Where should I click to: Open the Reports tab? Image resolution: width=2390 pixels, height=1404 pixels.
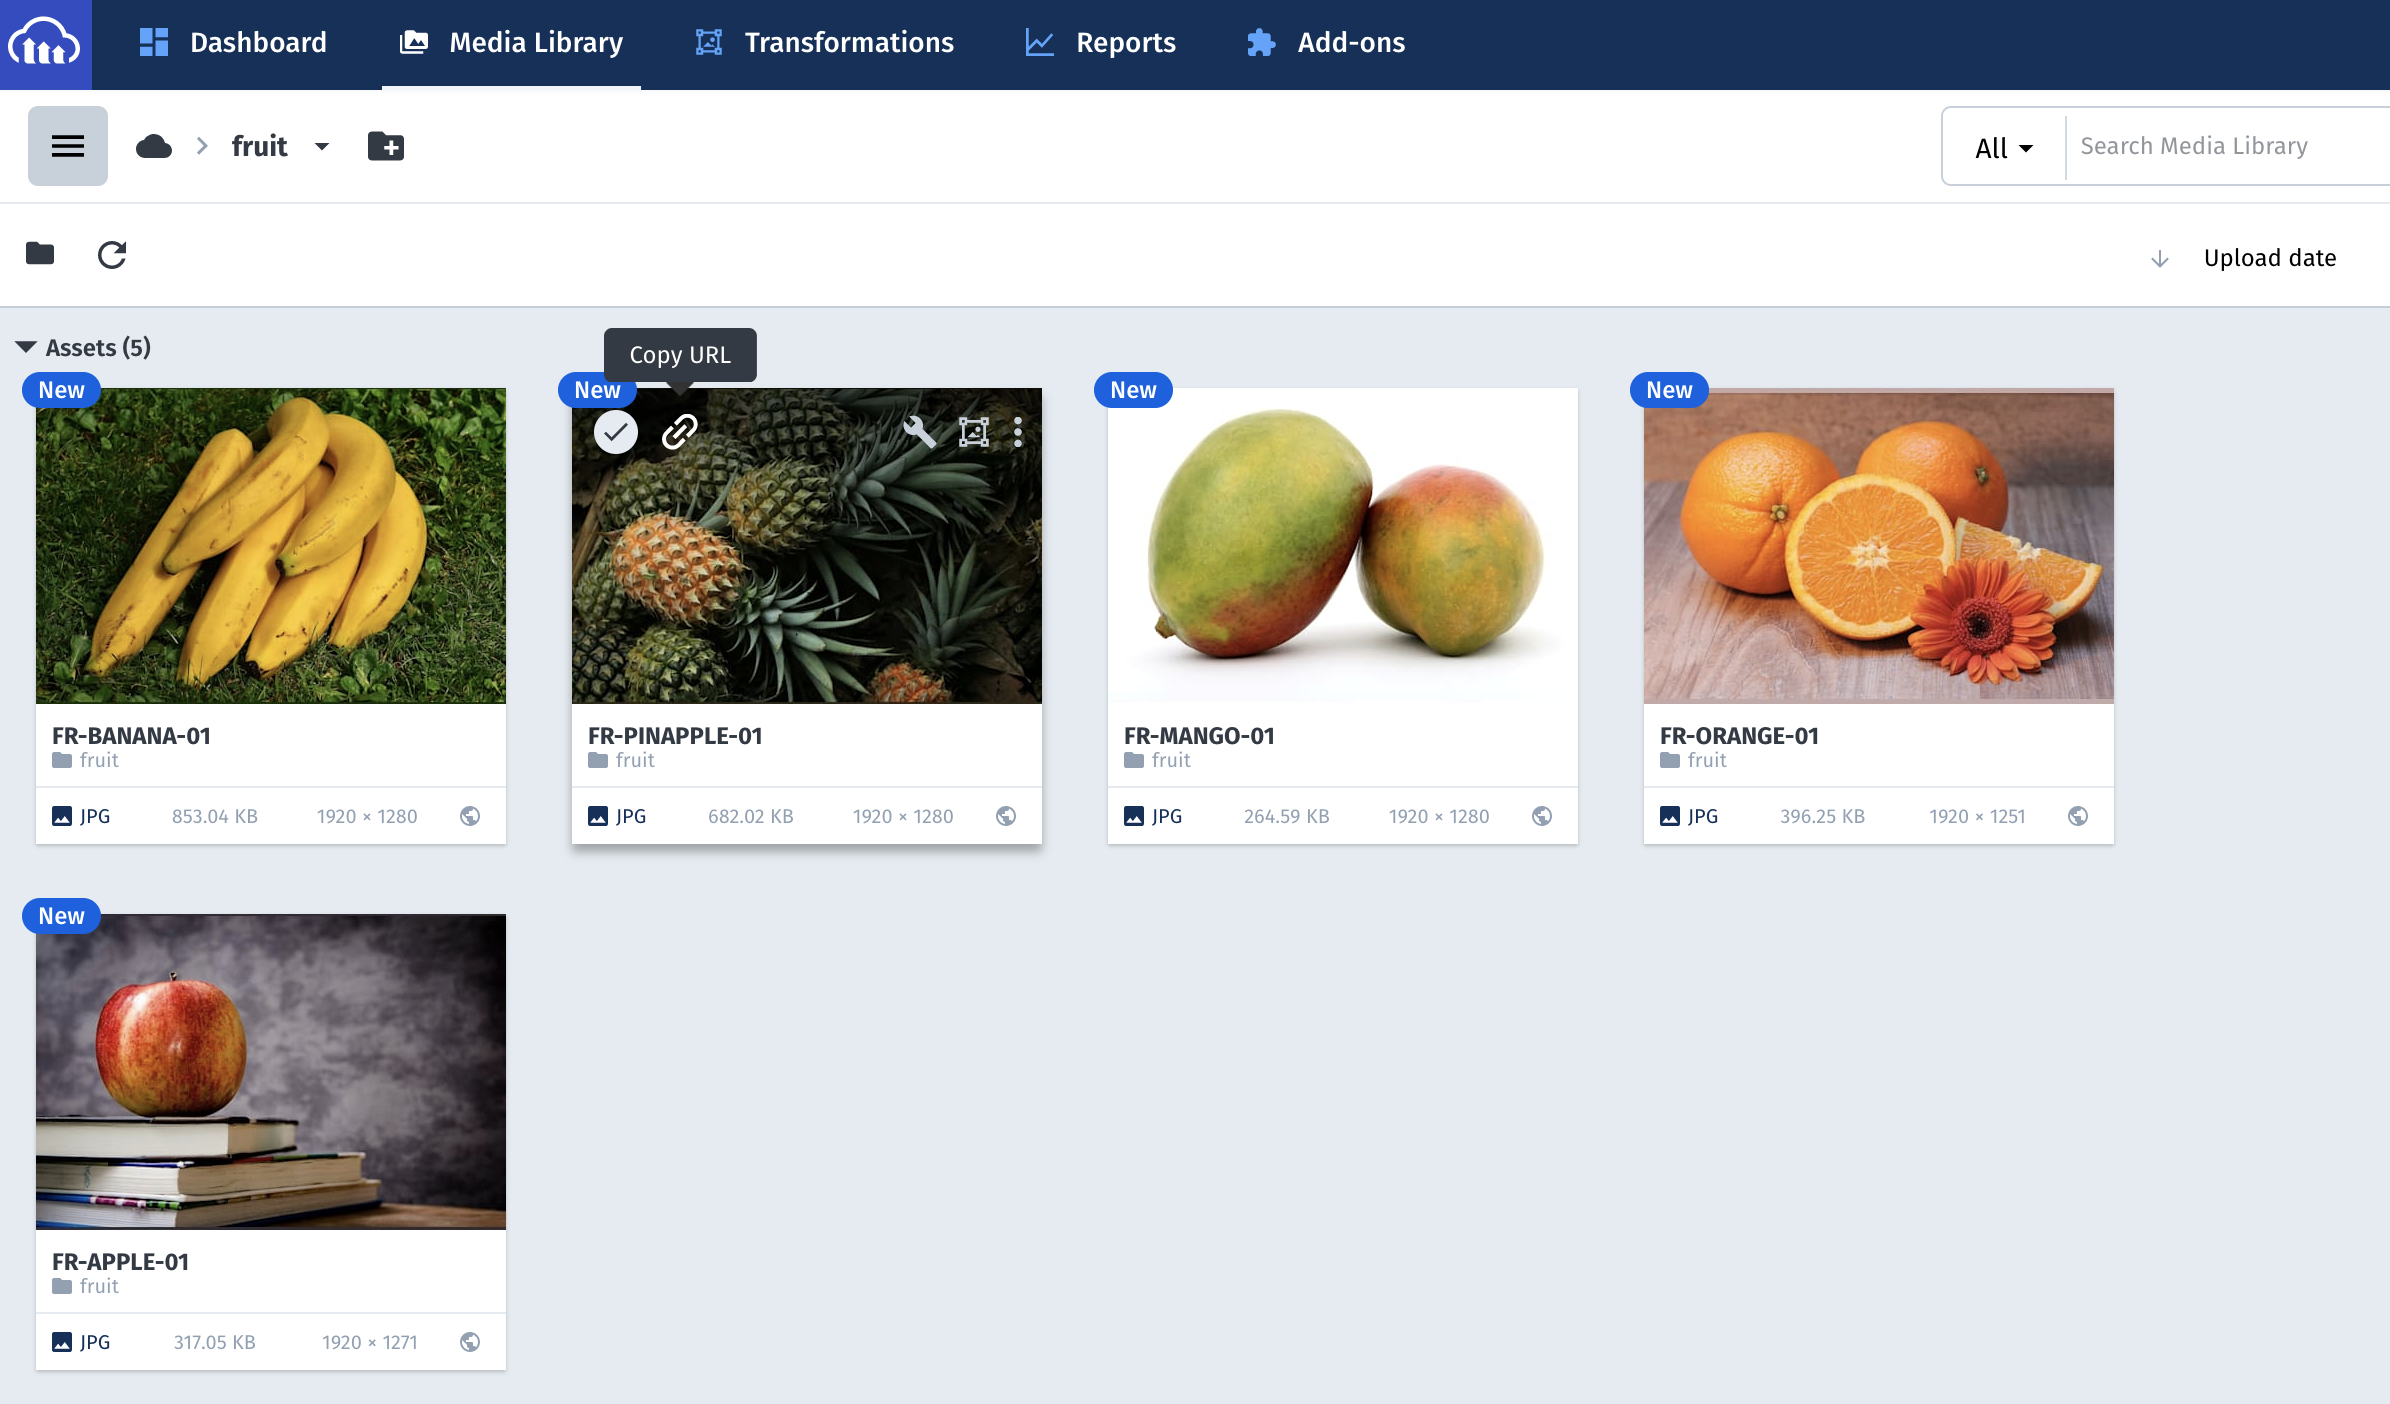tap(1101, 43)
